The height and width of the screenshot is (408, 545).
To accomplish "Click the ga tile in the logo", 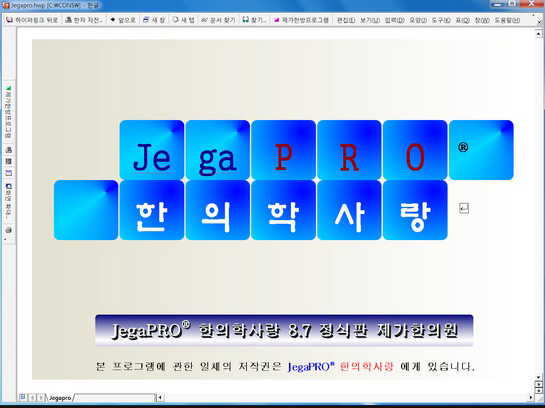I will [218, 150].
